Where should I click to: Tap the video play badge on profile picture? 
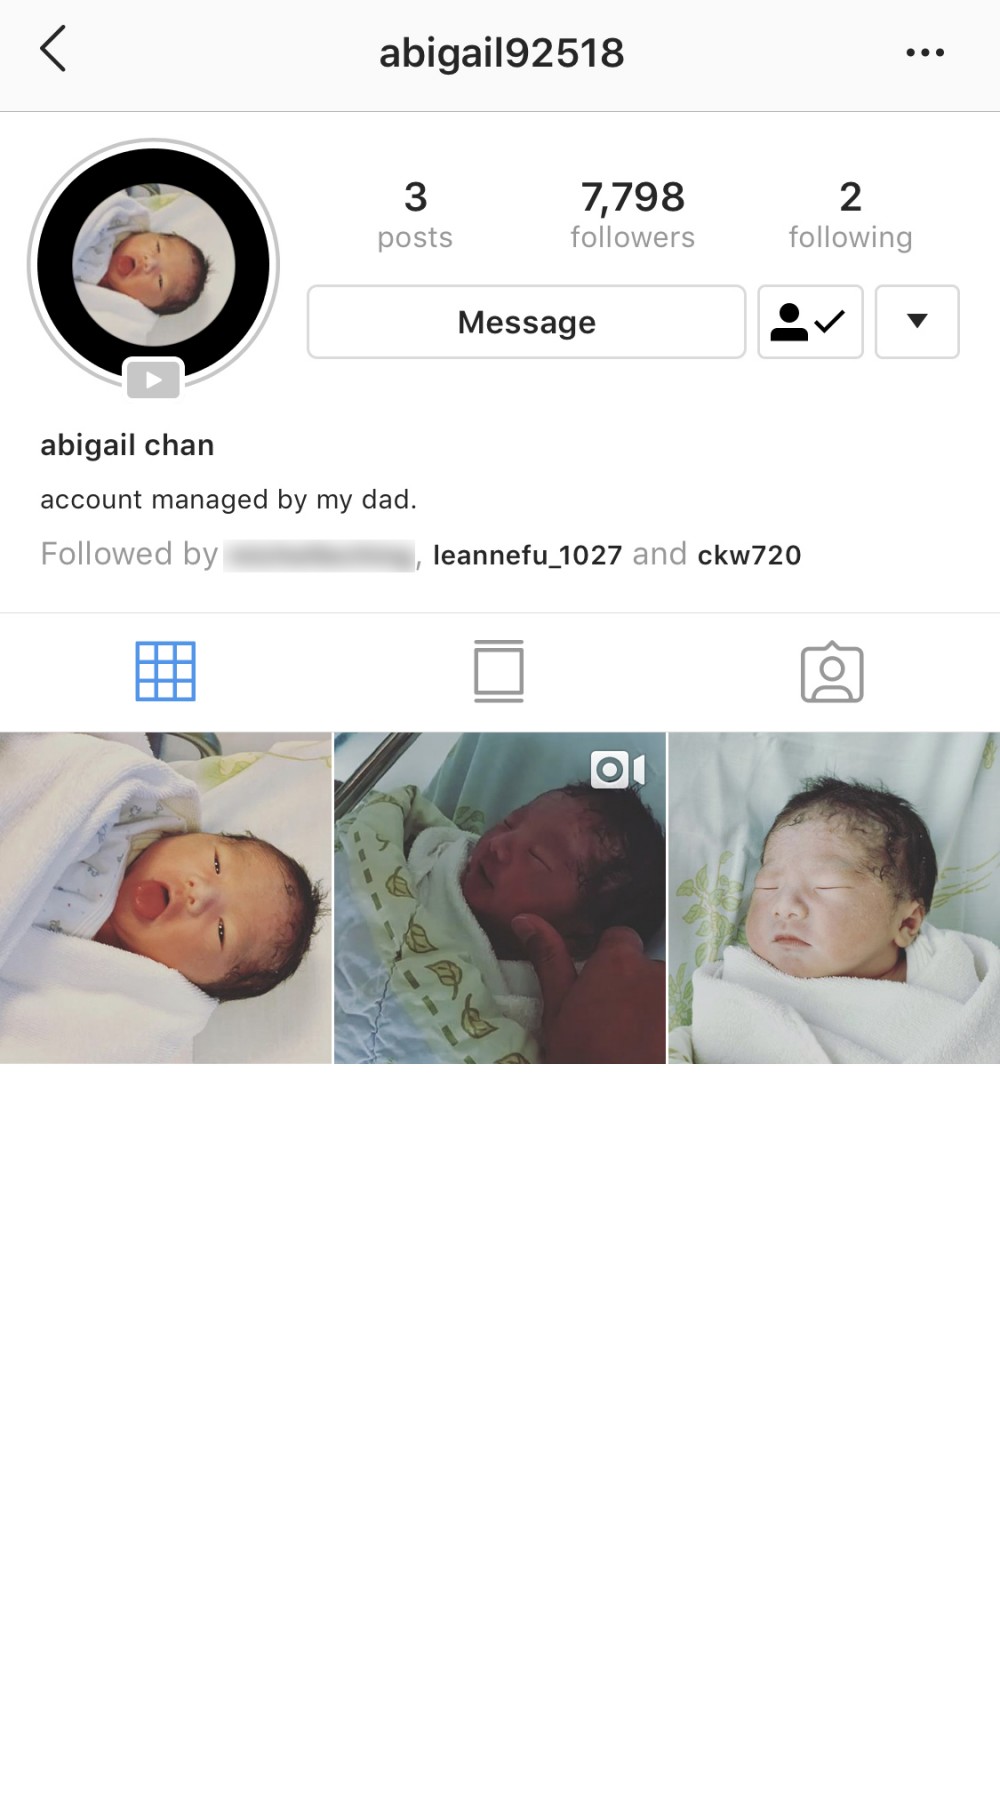153,380
